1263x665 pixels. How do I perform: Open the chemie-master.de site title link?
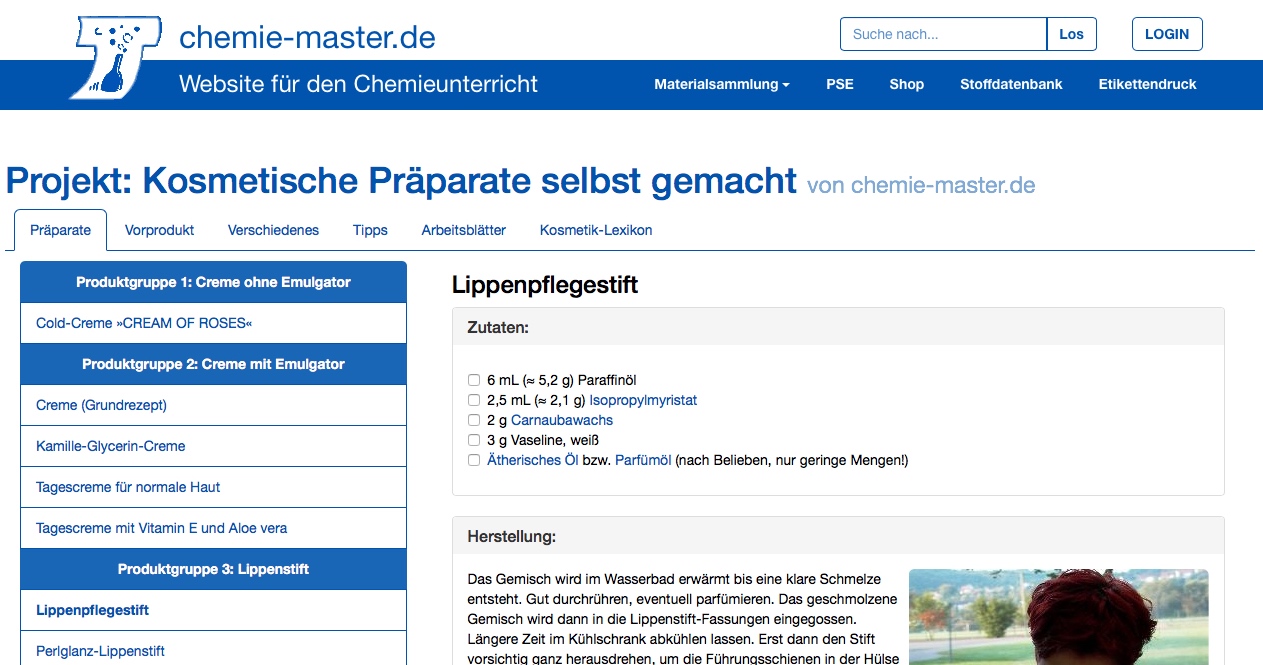307,38
